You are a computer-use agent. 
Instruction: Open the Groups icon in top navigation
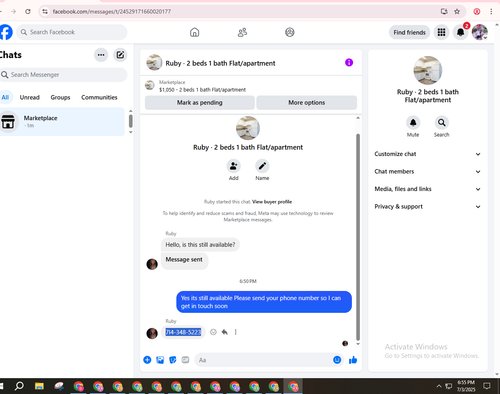pos(290,32)
